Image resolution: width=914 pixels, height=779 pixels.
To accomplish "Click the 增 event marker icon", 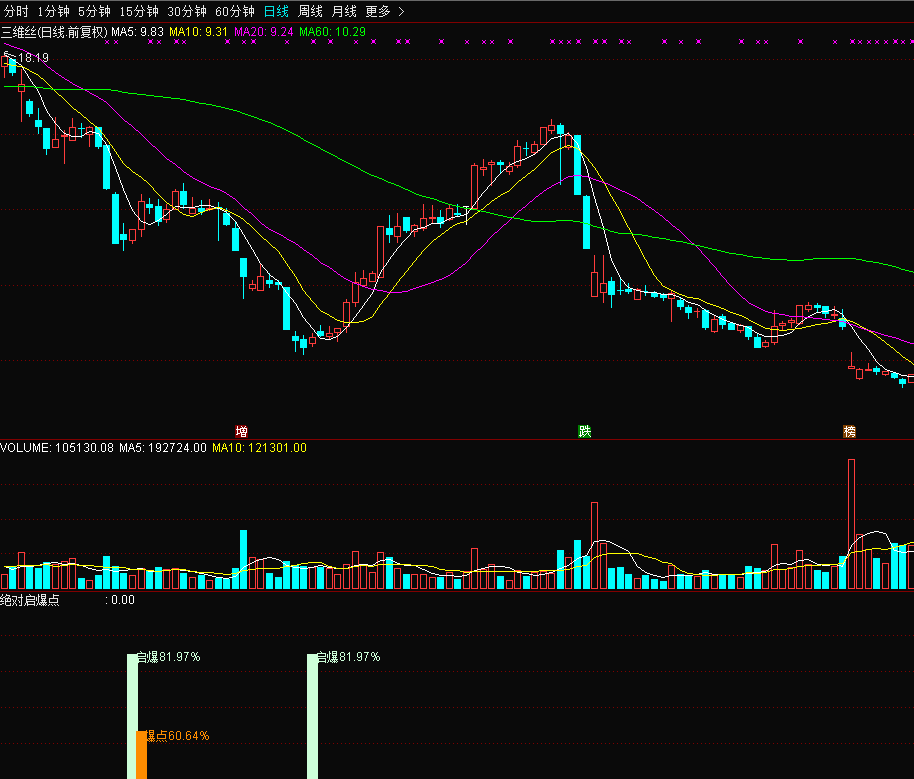I will 241,431.
